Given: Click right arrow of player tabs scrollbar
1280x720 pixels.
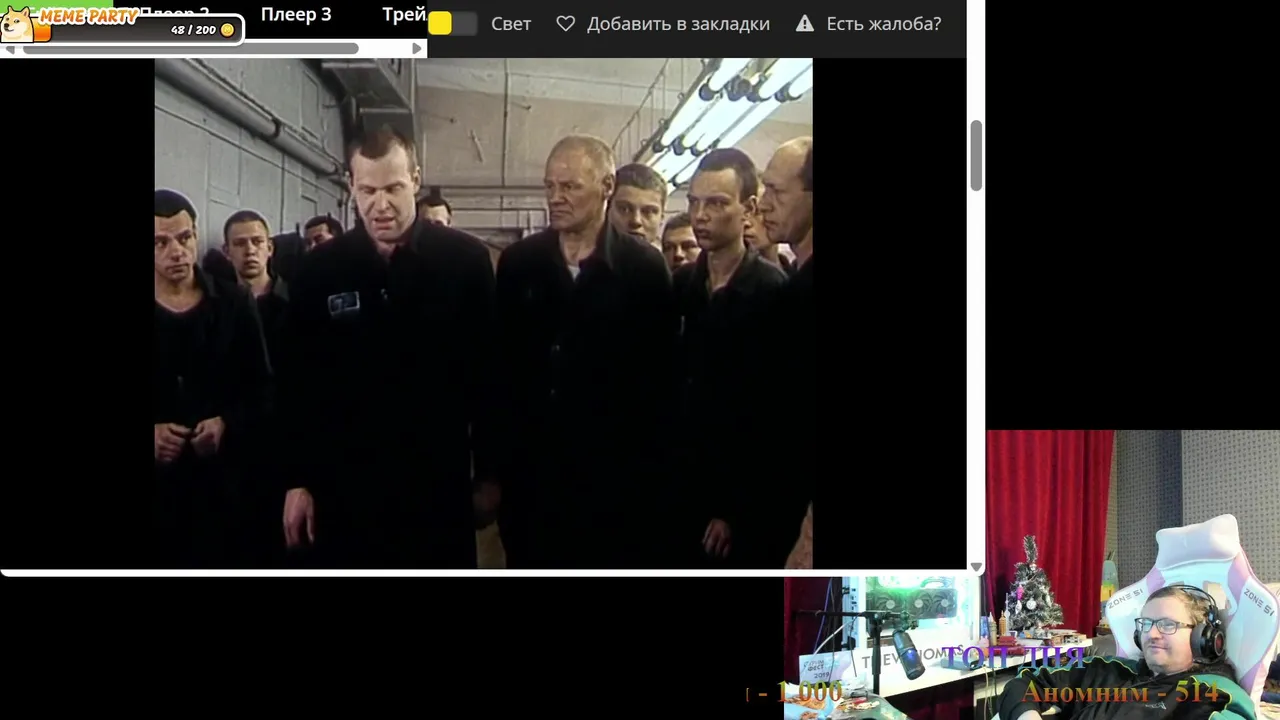Looking at the screenshot, I should point(417,48).
